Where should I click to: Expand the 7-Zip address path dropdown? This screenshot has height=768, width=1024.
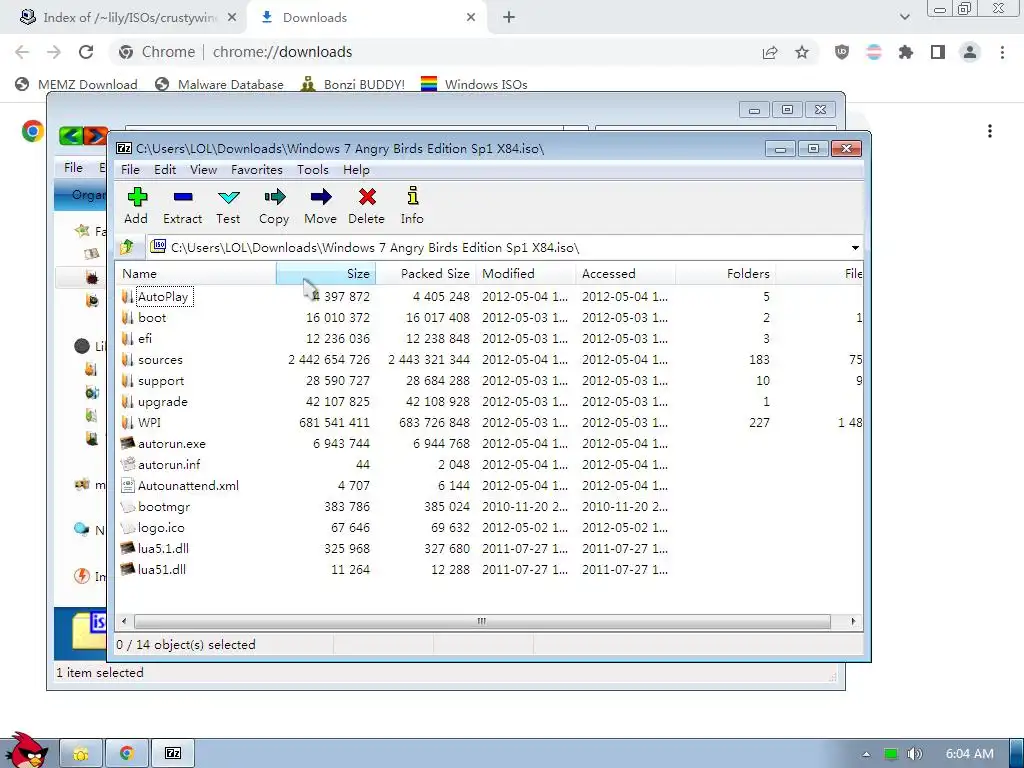[x=855, y=248]
